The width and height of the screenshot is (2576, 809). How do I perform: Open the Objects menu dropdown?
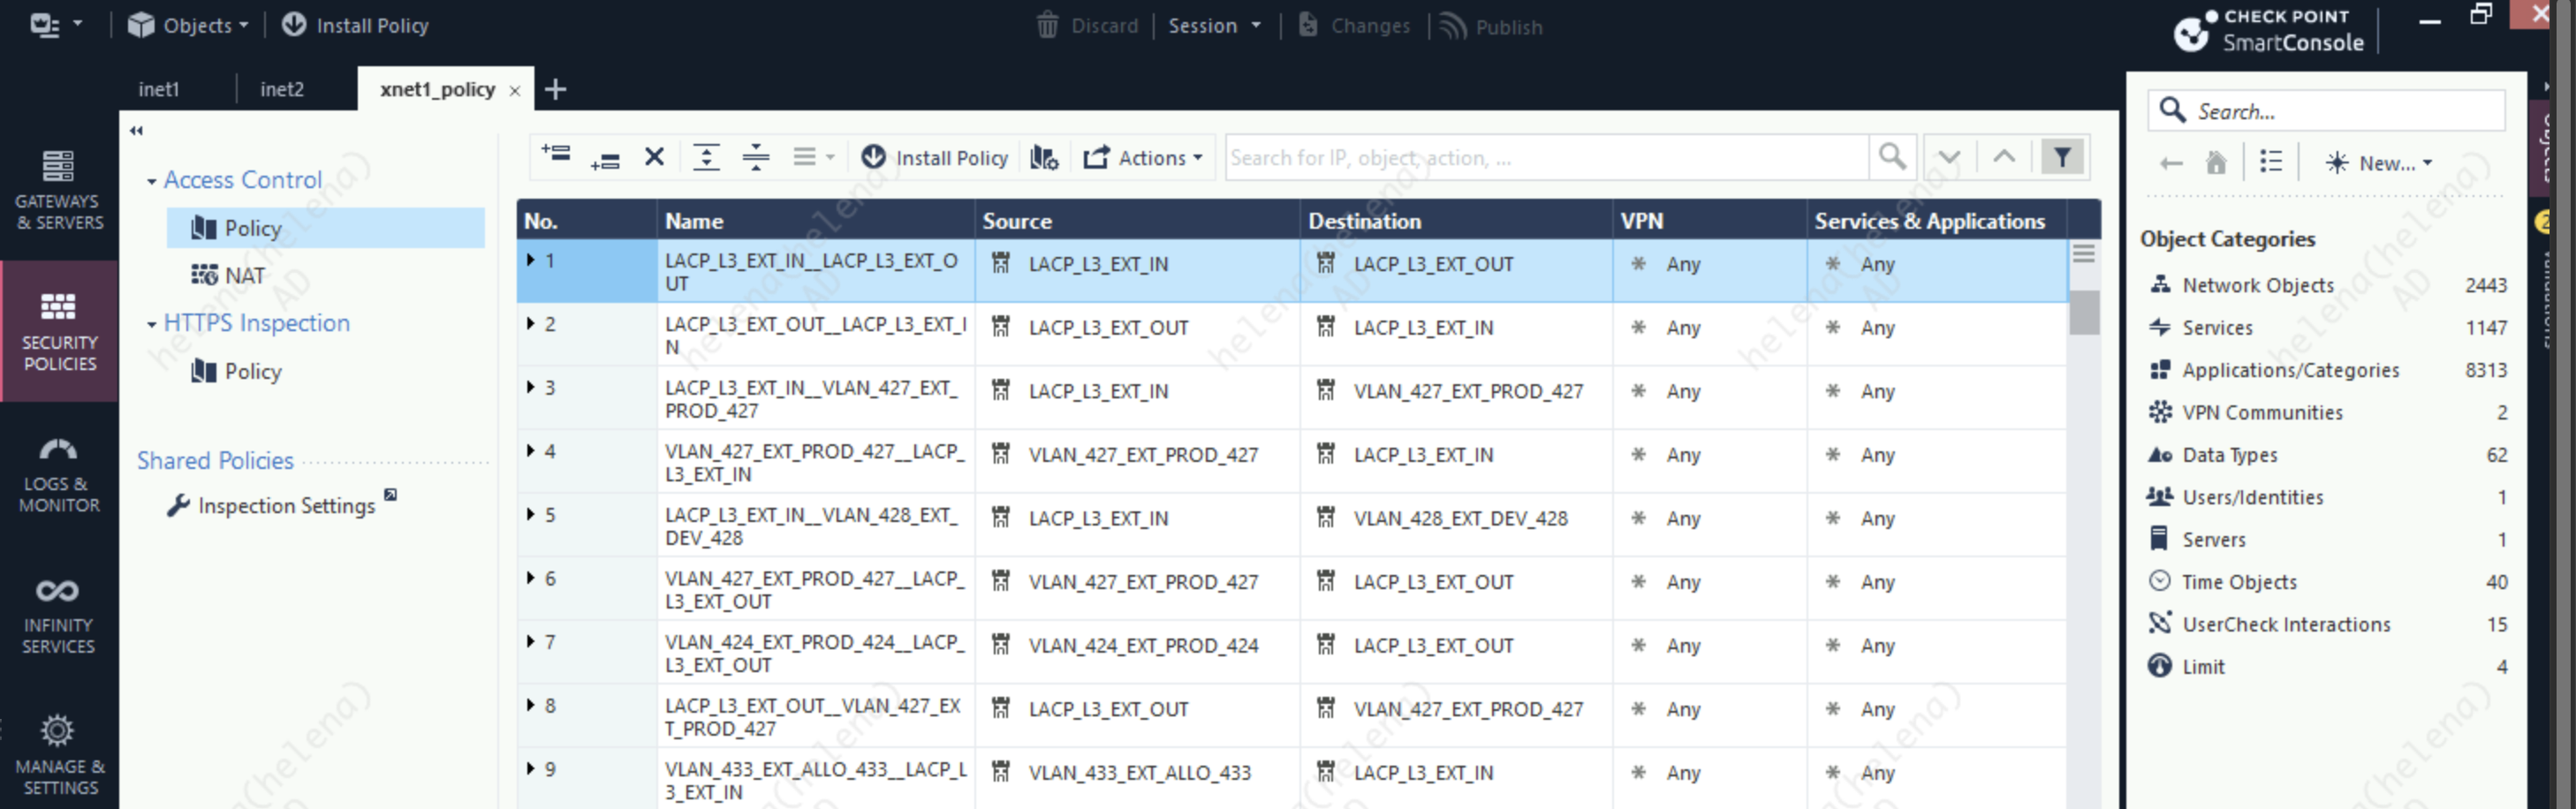[188, 26]
